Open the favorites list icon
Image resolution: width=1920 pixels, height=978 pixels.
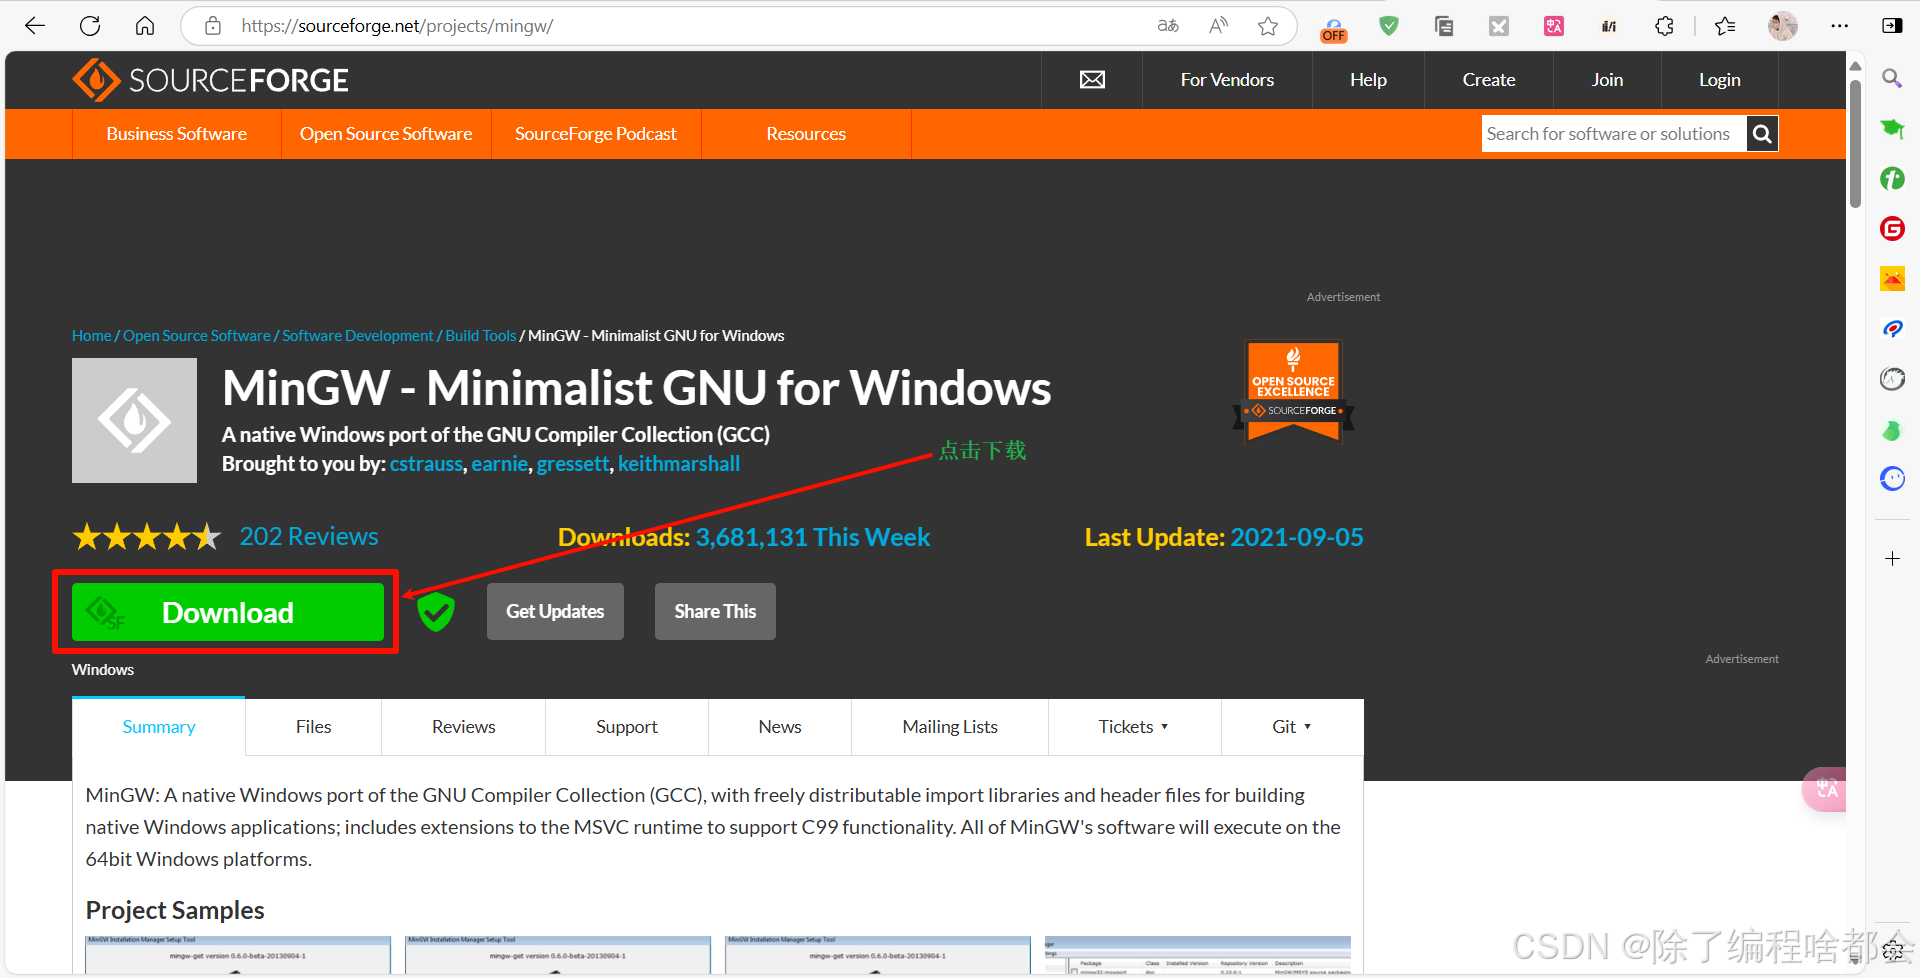click(x=1725, y=26)
